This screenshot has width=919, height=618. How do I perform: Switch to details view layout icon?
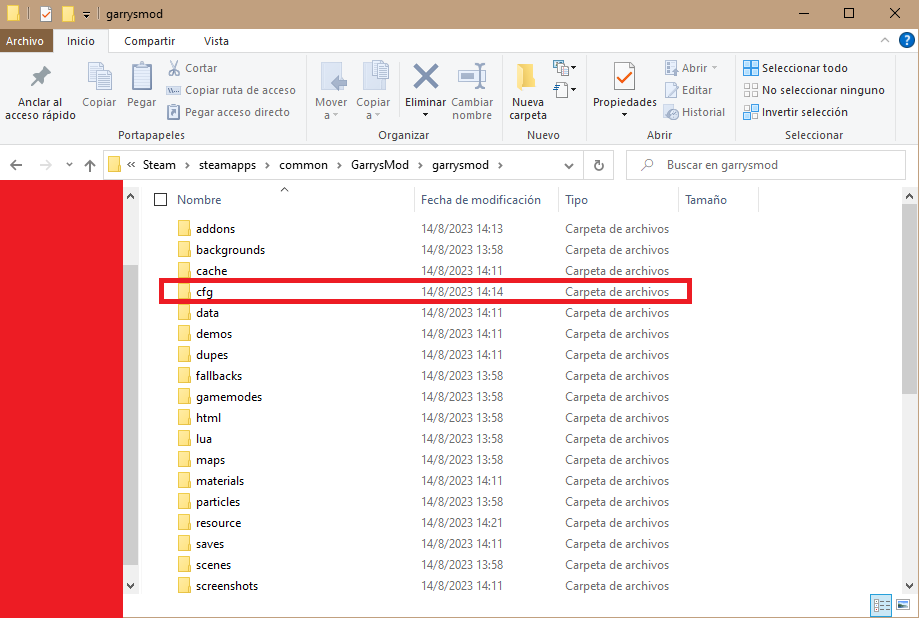[x=881, y=606]
